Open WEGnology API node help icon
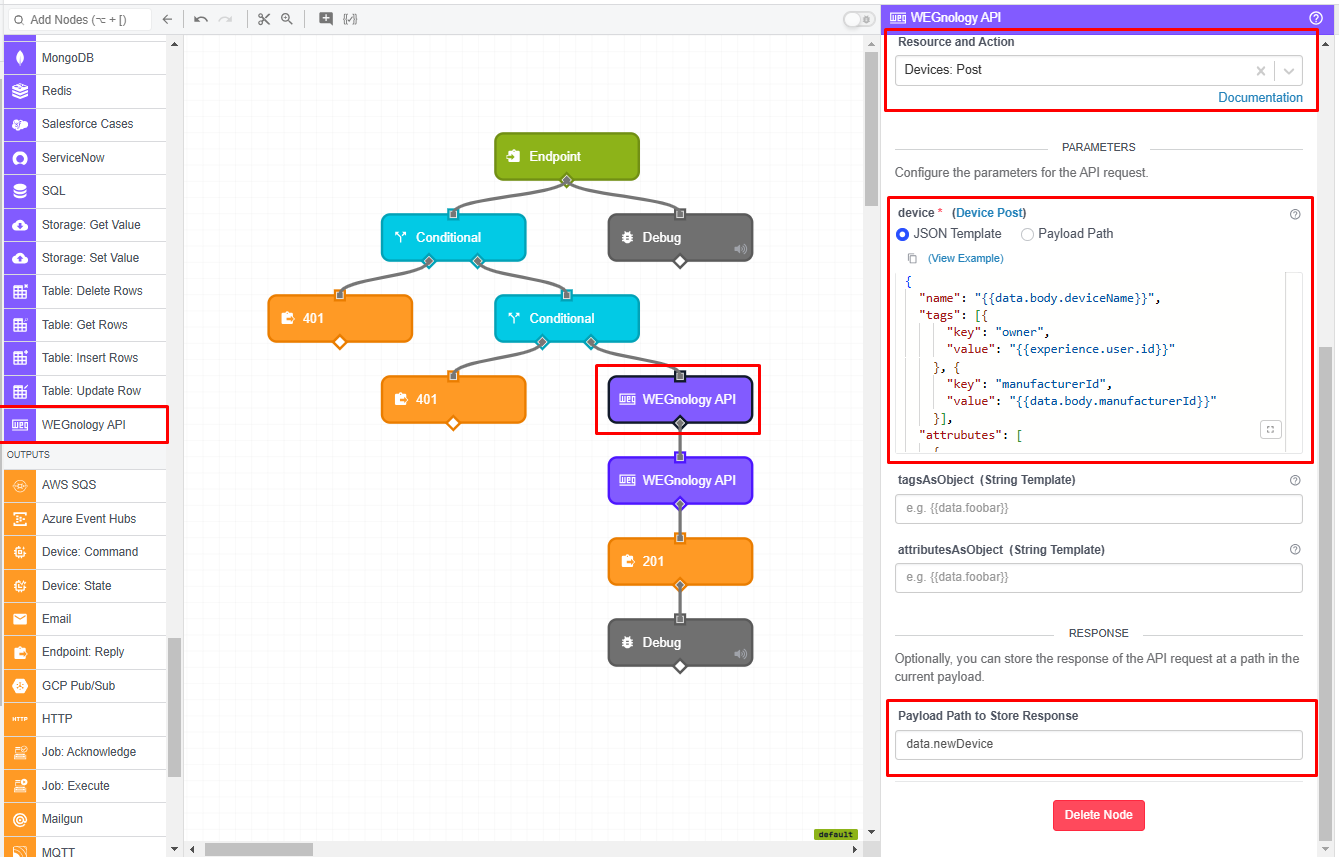 1315,17
